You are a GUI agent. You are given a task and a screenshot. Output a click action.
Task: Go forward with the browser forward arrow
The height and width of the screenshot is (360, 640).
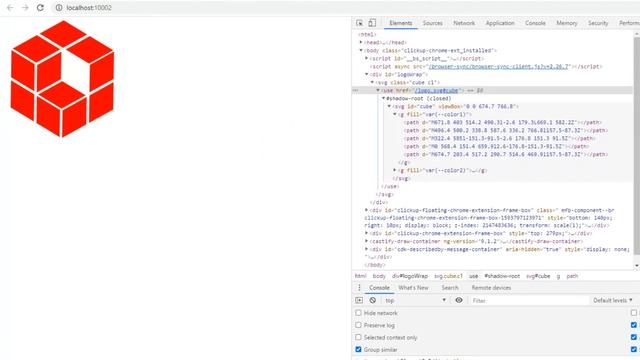25,8
